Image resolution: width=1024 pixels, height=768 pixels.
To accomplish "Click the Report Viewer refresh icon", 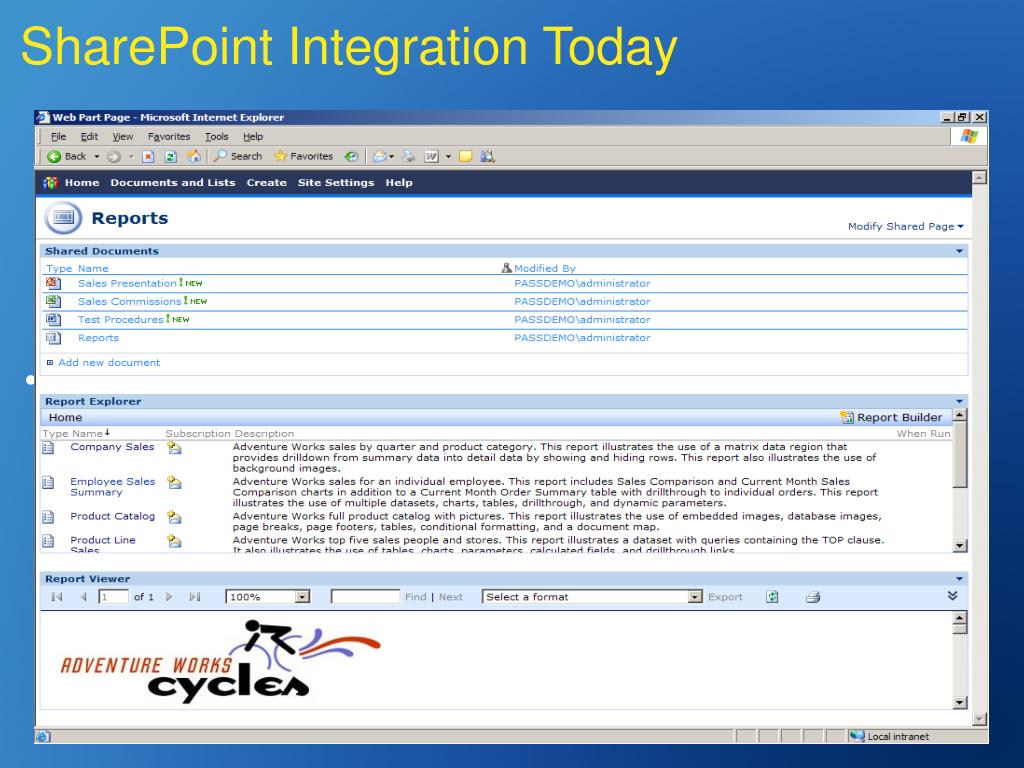I will [x=773, y=597].
